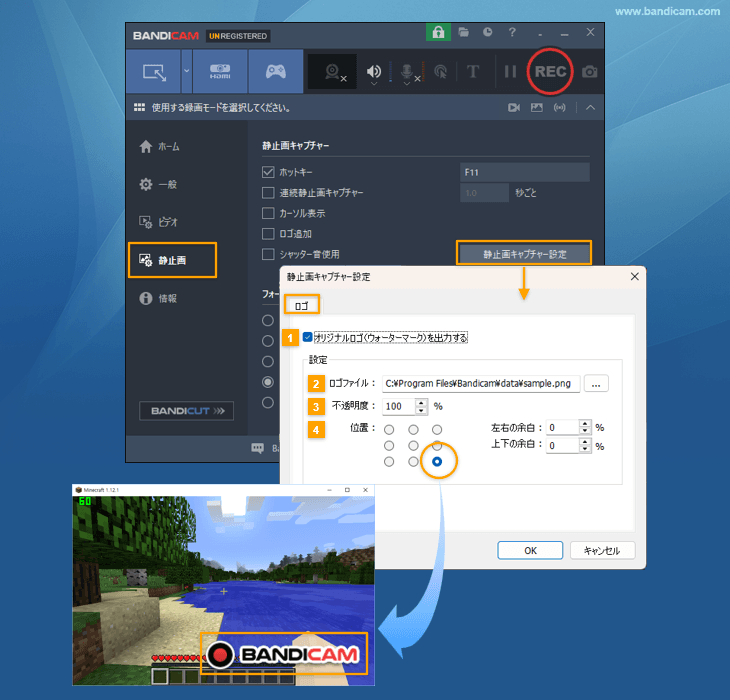Expand the microphone options chevron

(x=406, y=84)
